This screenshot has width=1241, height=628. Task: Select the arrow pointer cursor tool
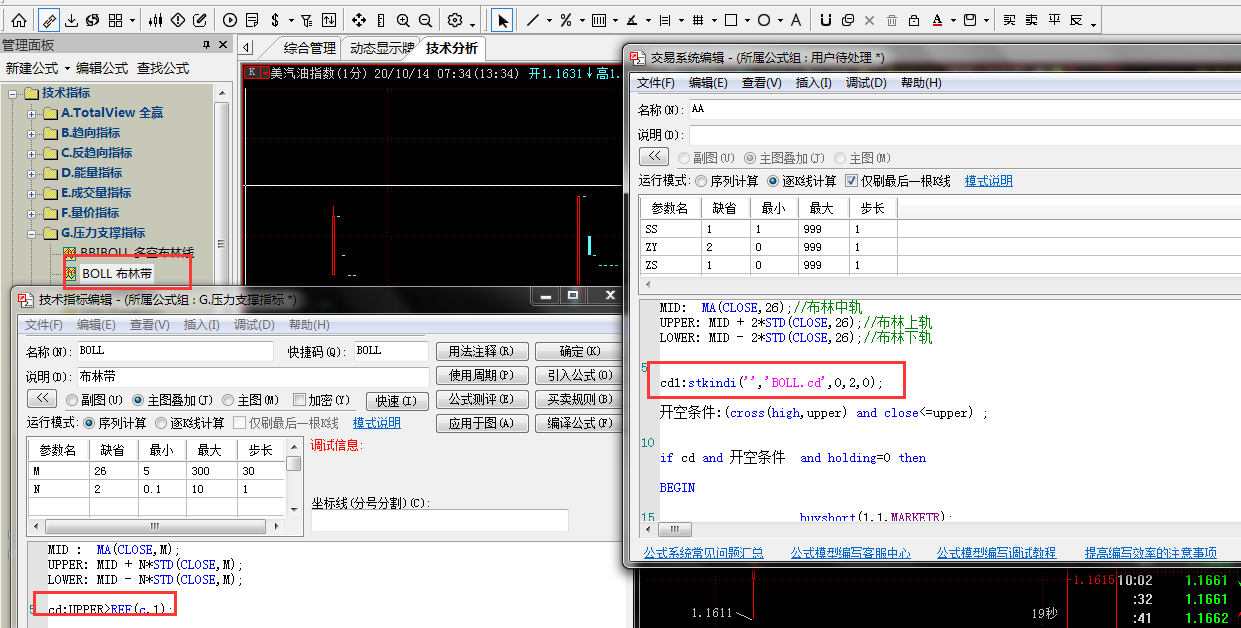tap(502, 20)
